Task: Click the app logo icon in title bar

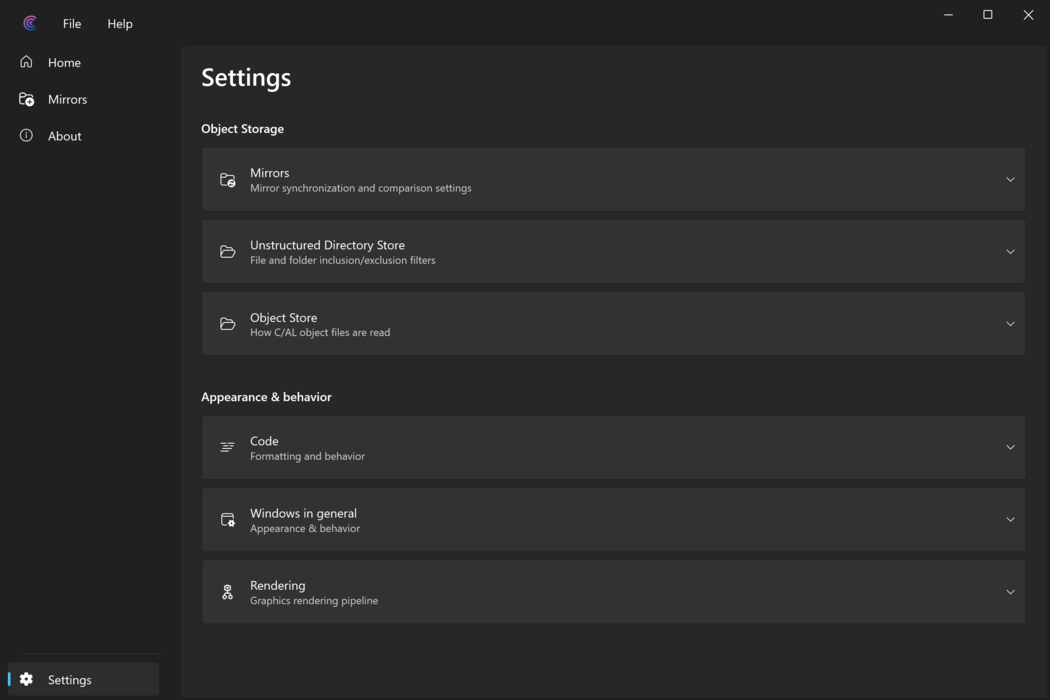Action: tap(30, 23)
